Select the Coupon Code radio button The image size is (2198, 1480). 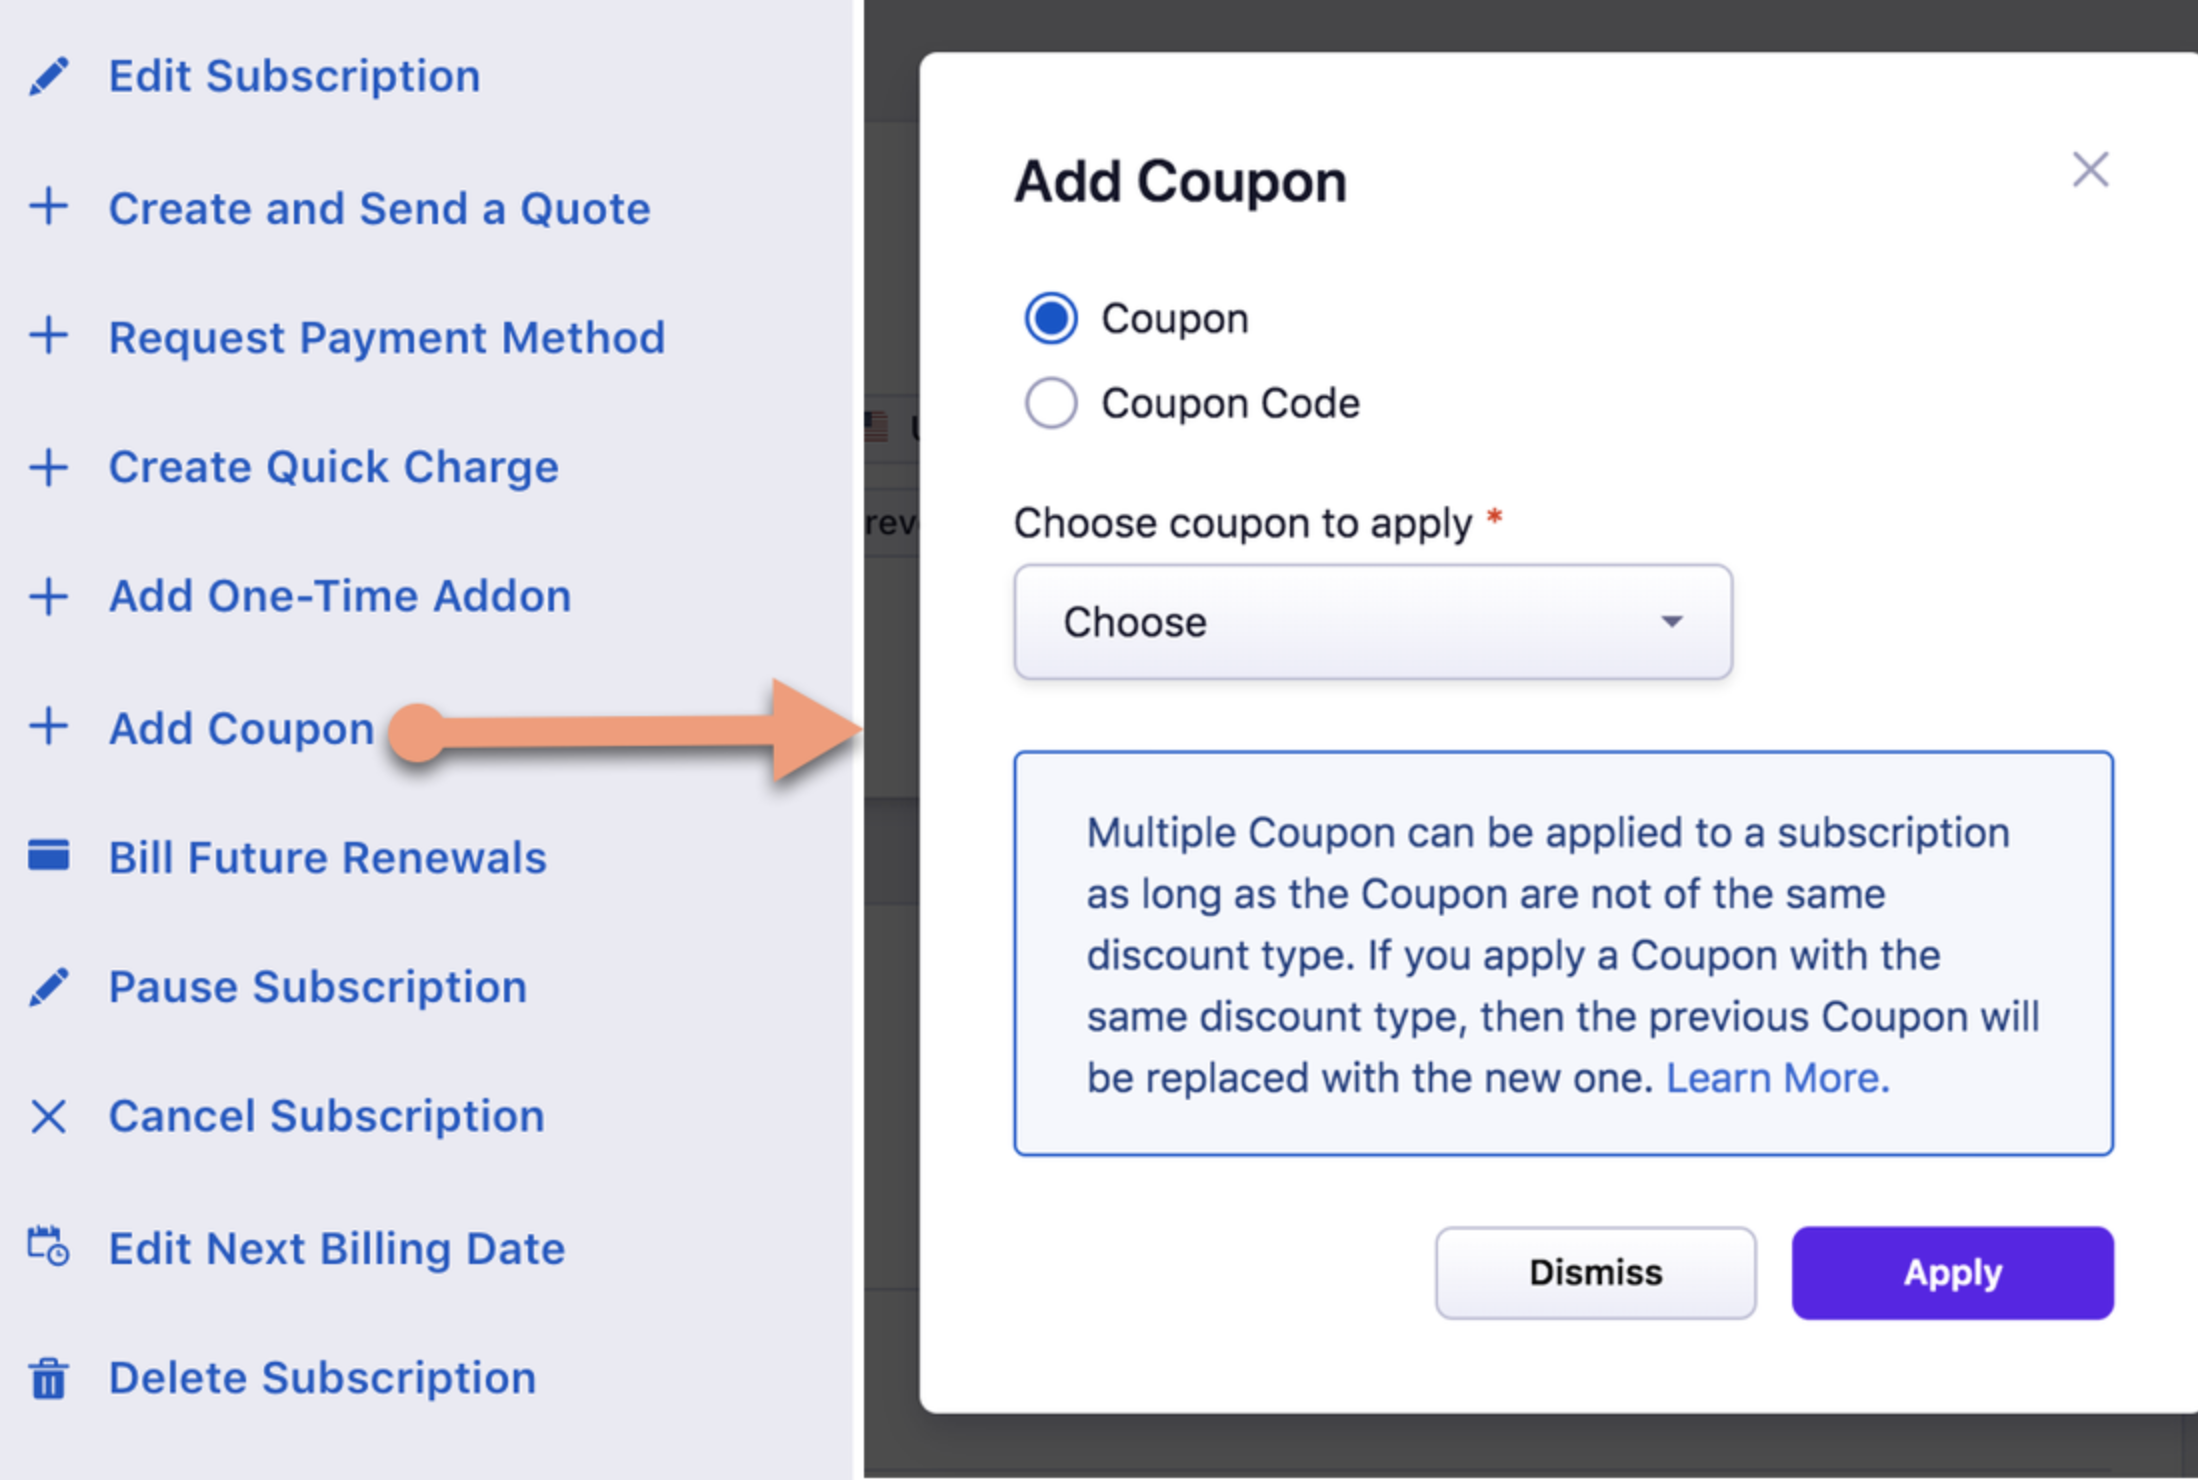pyautogui.click(x=1050, y=403)
